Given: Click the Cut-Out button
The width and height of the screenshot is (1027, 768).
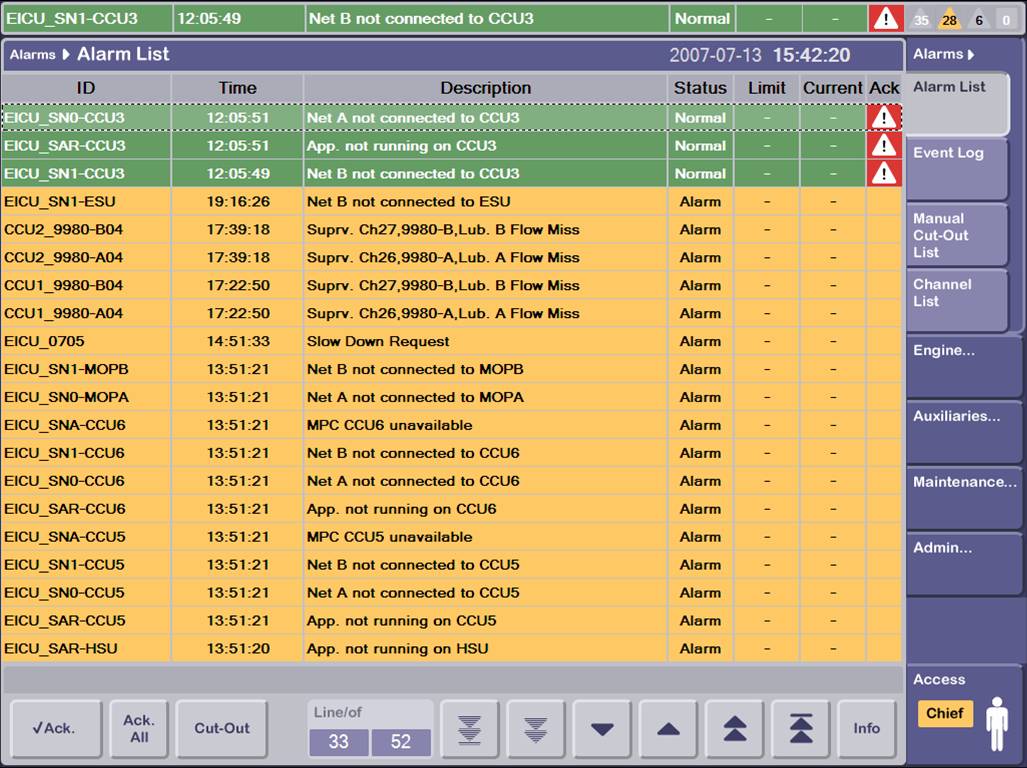Looking at the screenshot, I should (x=222, y=729).
